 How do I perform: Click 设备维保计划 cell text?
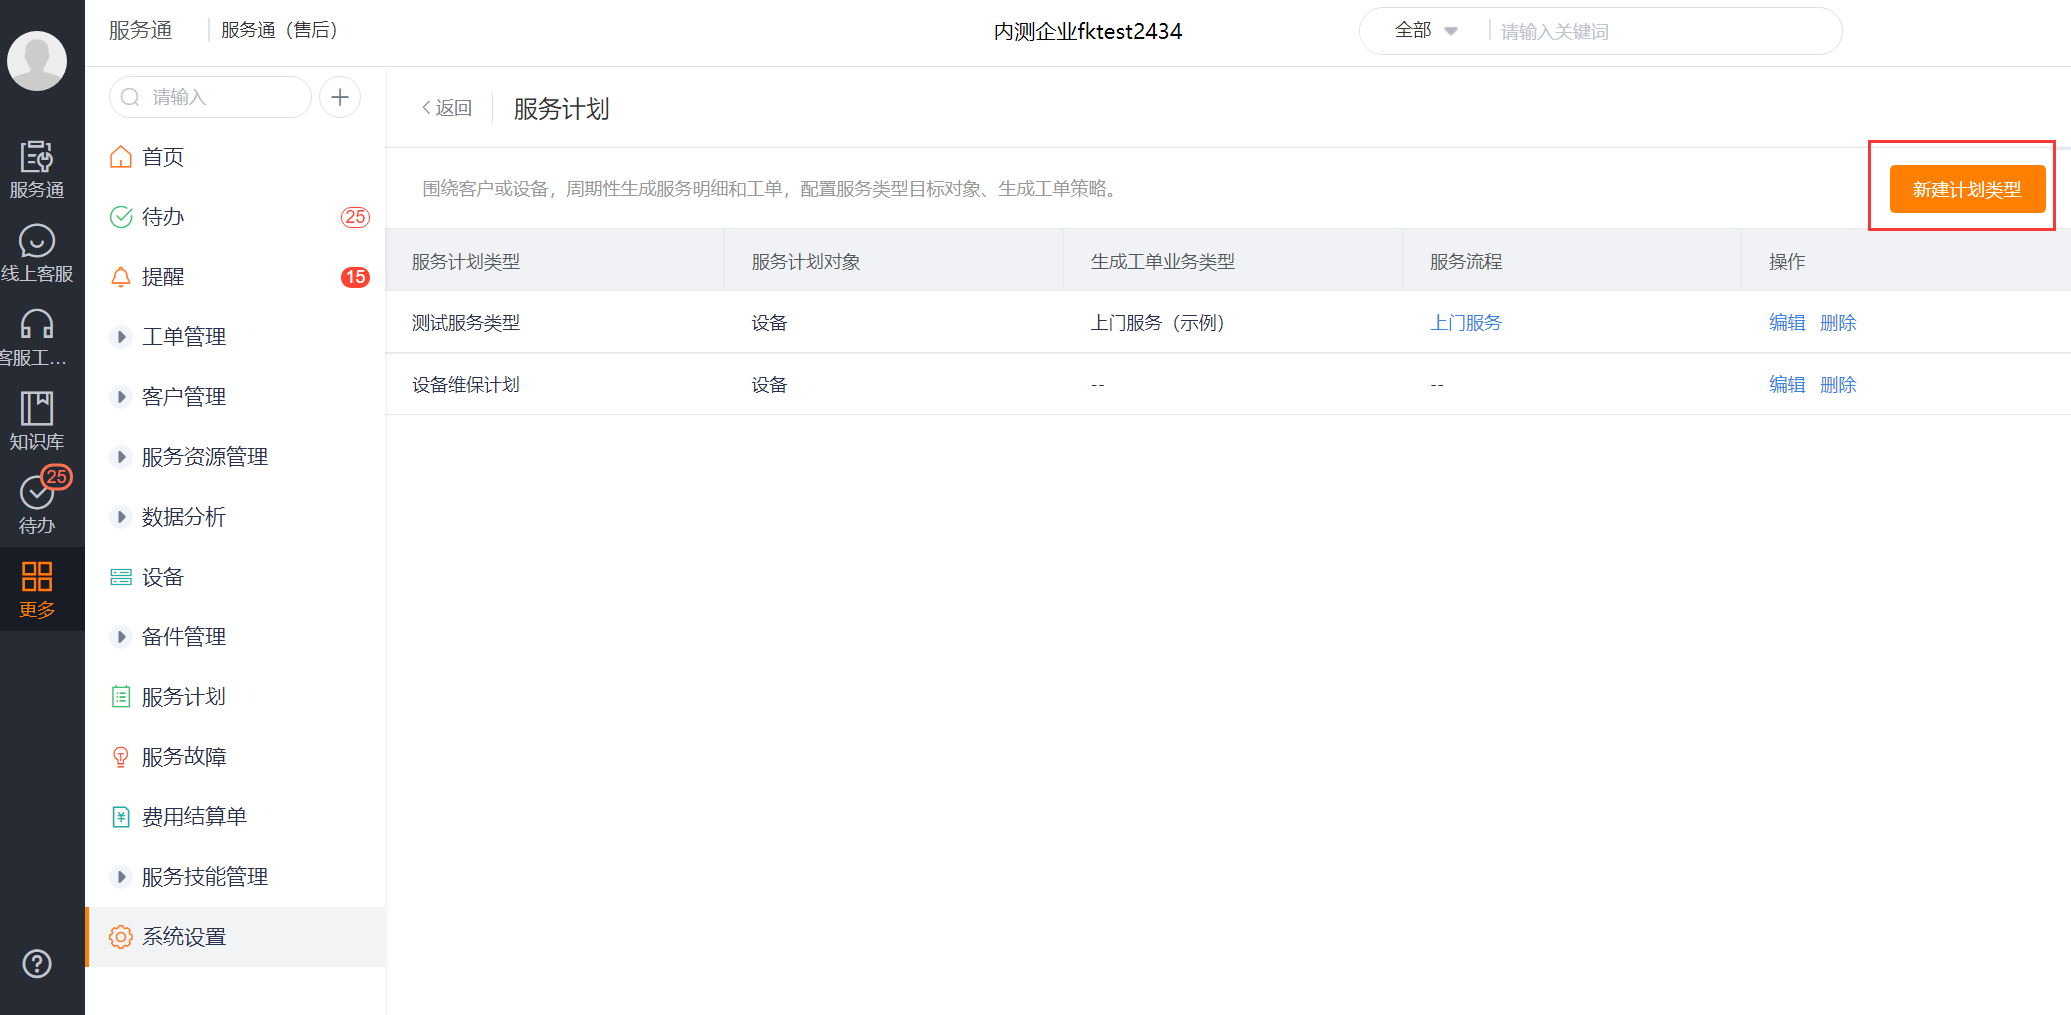click(466, 385)
